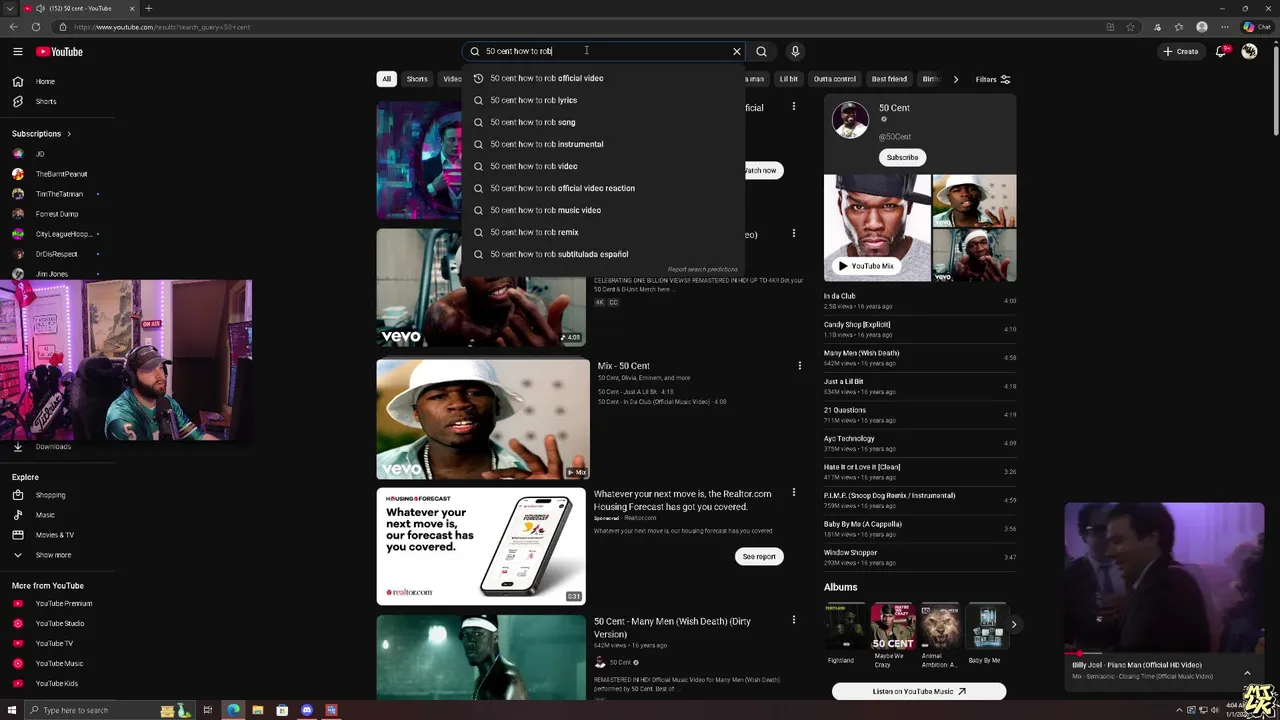Viewport: 1280px width, 720px height.
Task: Reload the page in browser toolbar
Action: (36, 27)
